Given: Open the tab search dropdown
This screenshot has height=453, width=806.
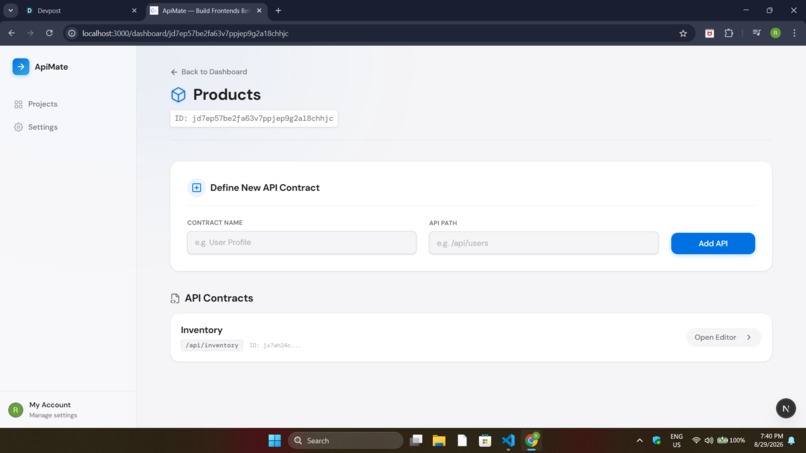Looking at the screenshot, I should point(10,11).
